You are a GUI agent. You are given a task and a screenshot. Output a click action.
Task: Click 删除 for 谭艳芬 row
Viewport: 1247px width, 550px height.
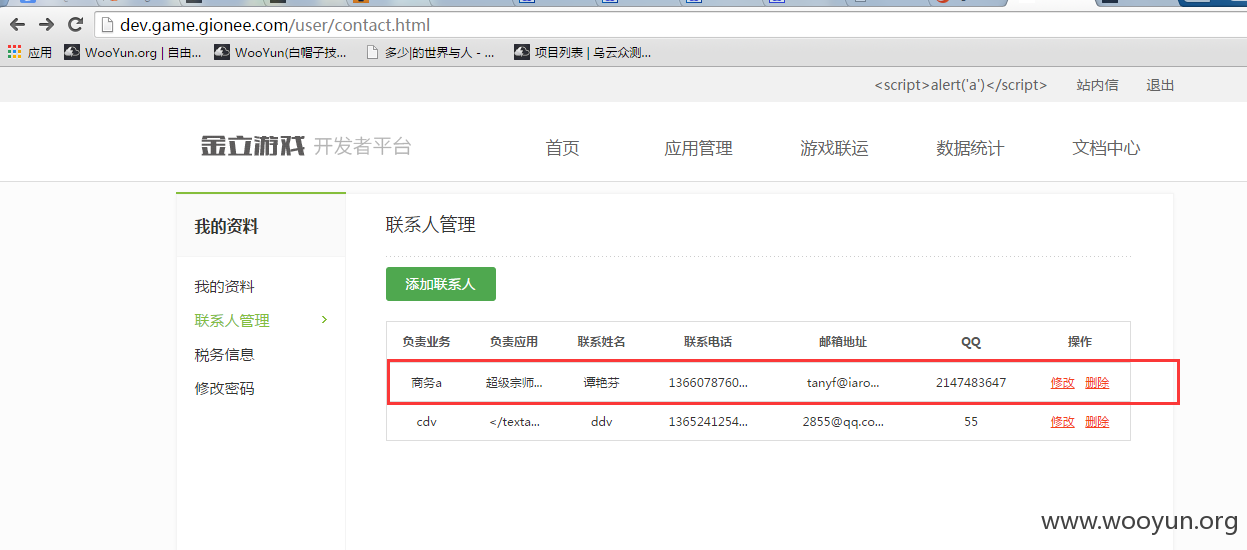pos(1097,383)
